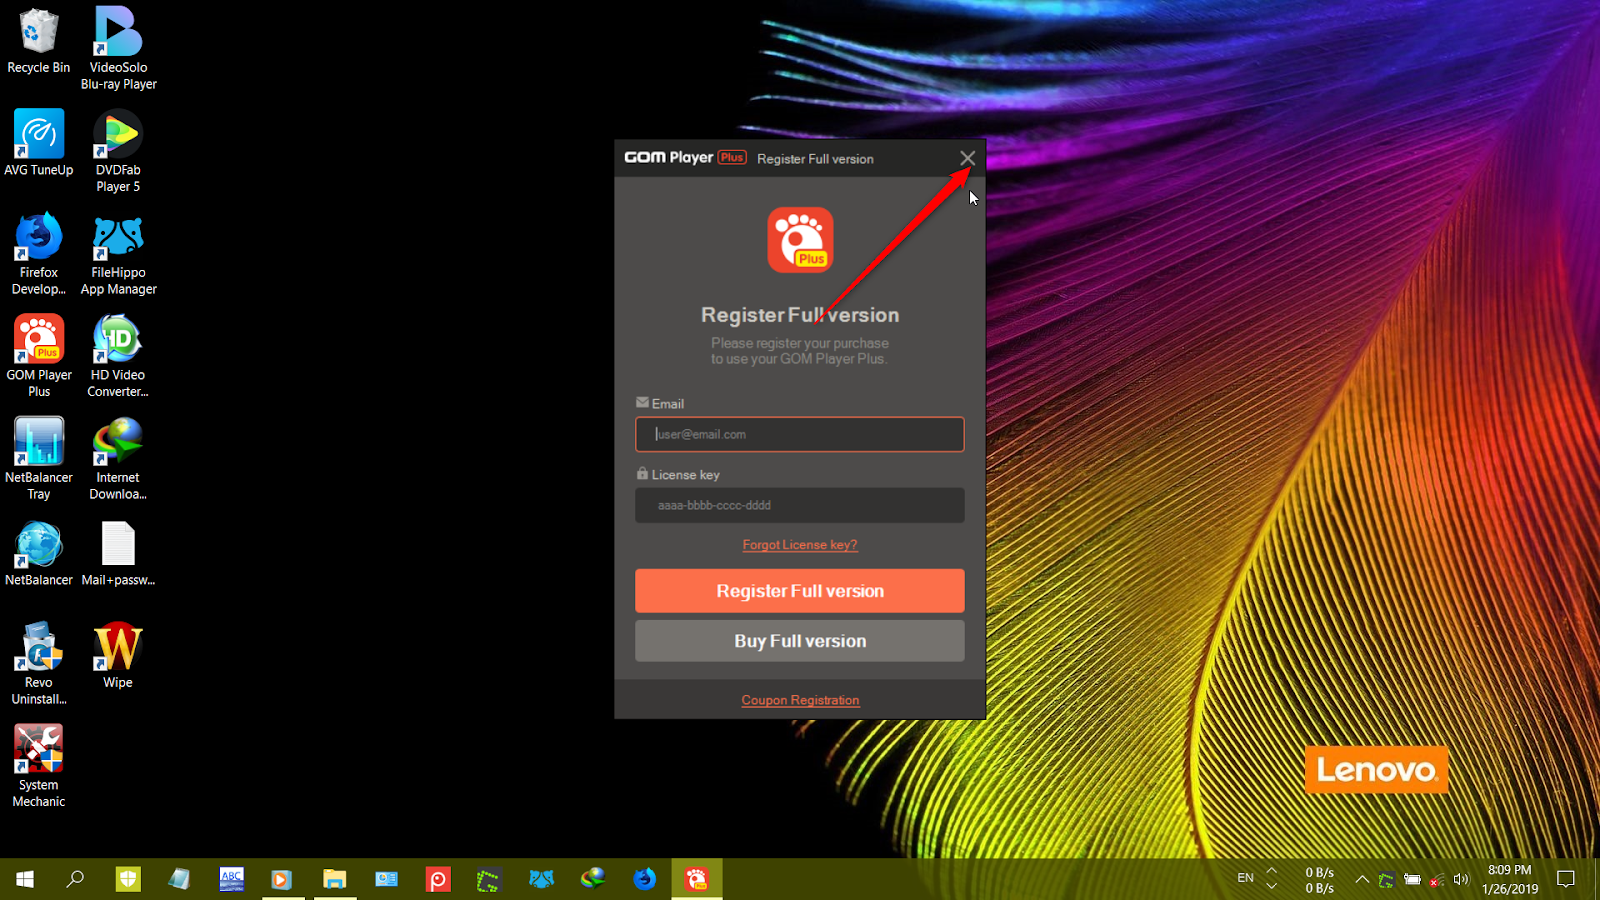Select the Mail+password text file

[x=118, y=553]
